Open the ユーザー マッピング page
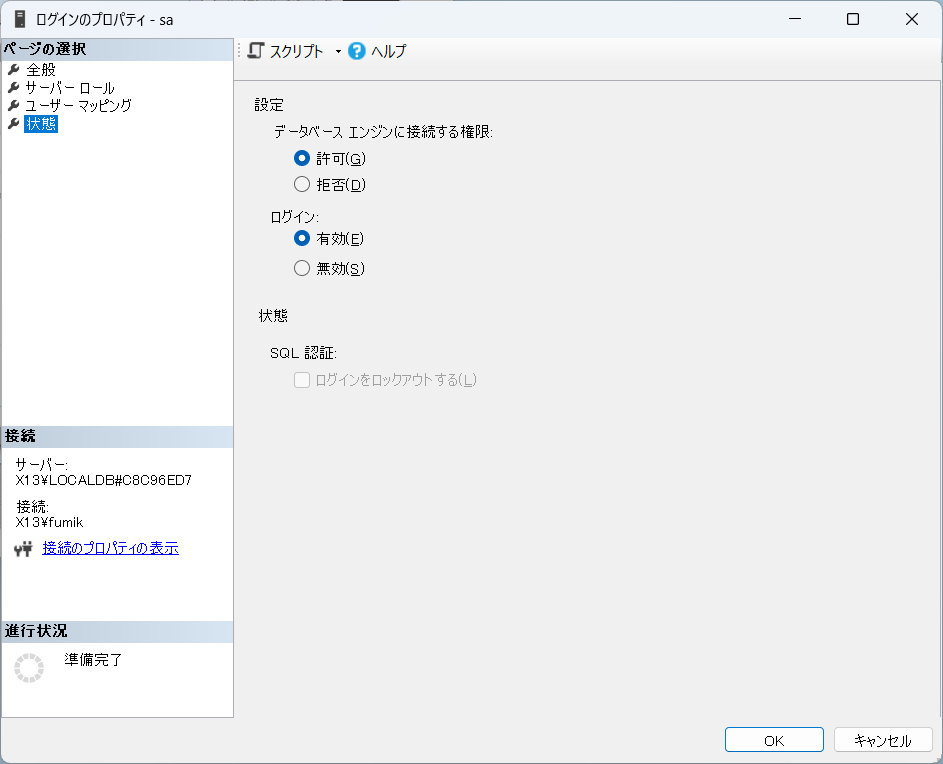 point(78,106)
